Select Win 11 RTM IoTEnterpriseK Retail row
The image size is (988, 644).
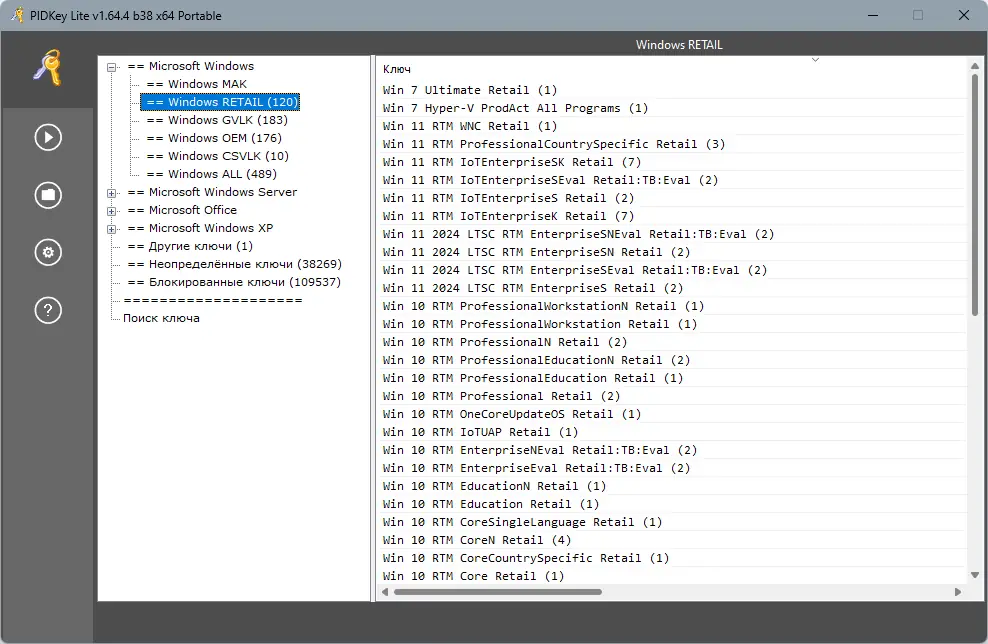point(671,216)
